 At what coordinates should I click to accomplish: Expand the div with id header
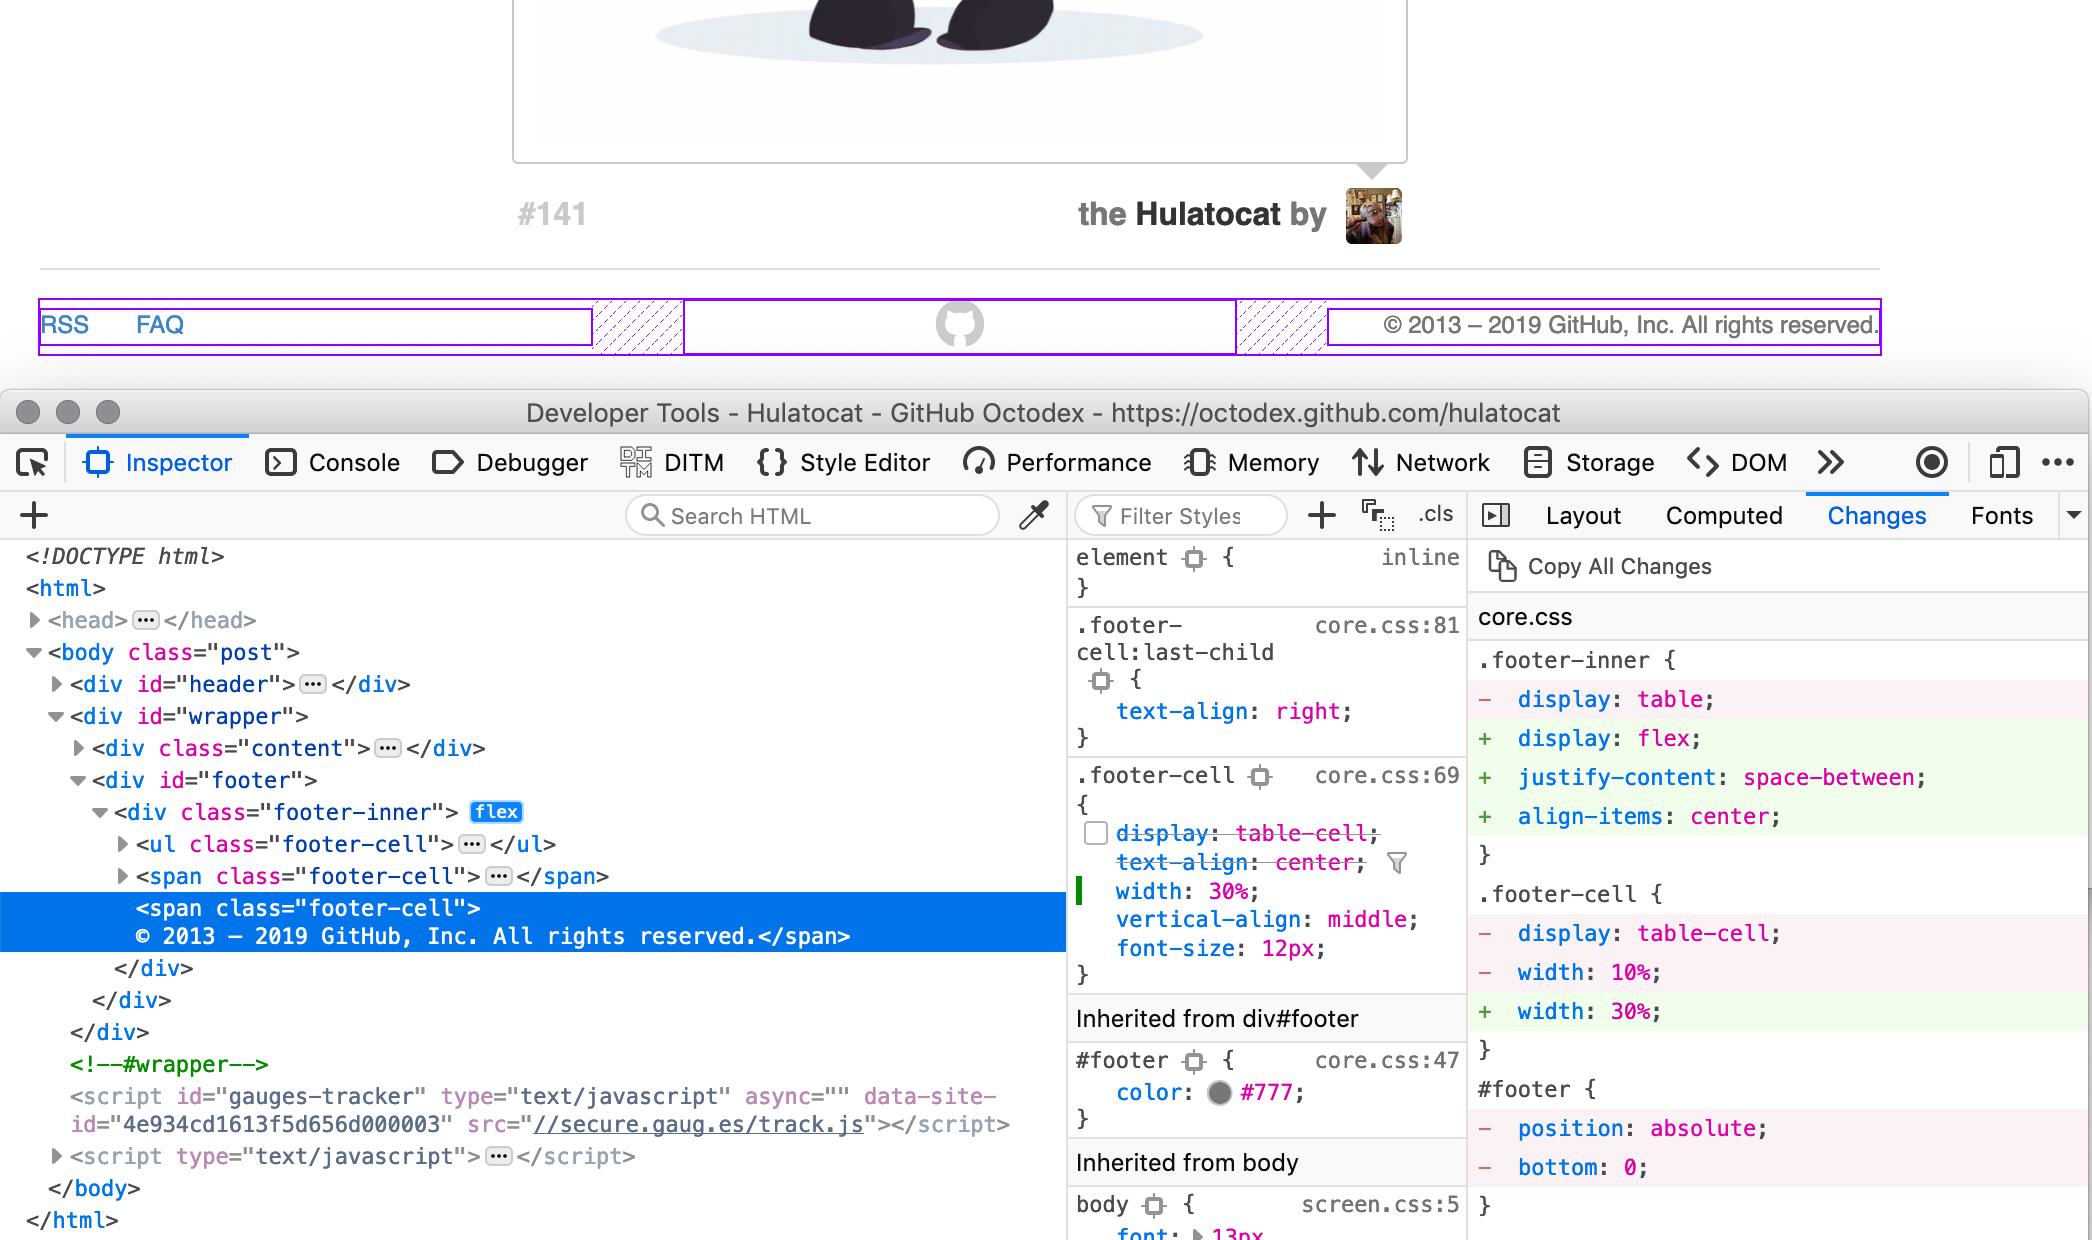click(56, 684)
